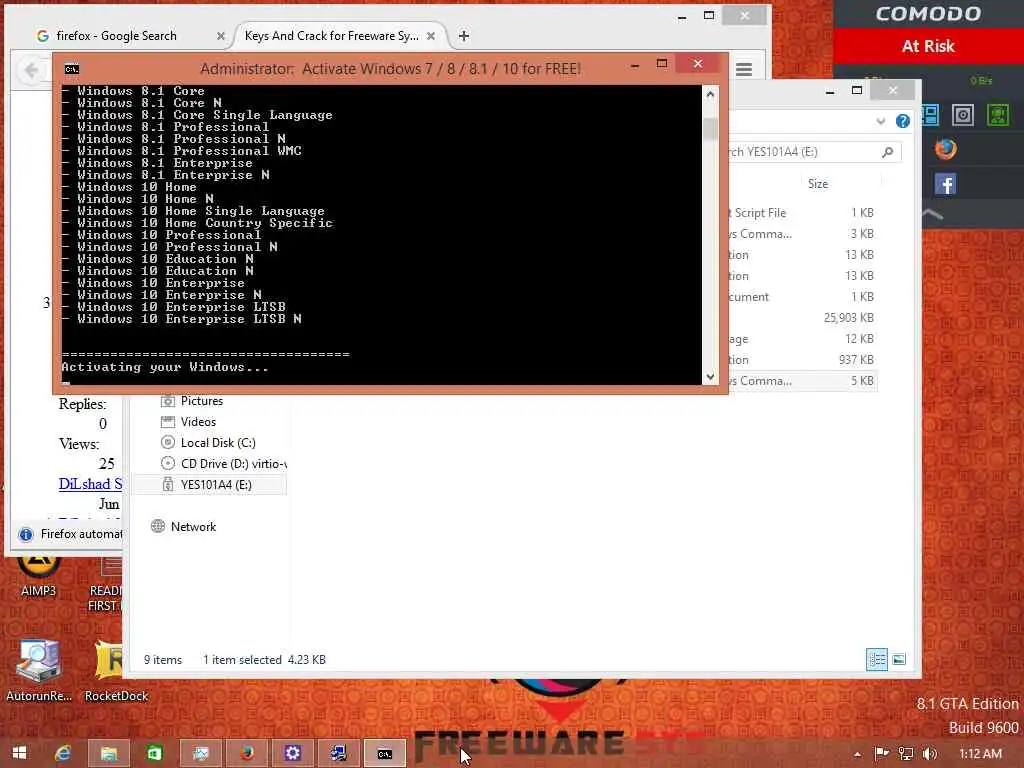
Task: Open the green Store taskbar icon
Action: [x=155, y=753]
